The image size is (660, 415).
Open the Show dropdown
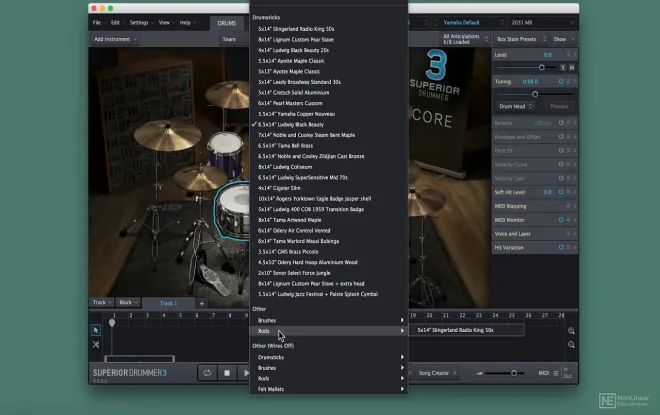pyautogui.click(x=564, y=39)
